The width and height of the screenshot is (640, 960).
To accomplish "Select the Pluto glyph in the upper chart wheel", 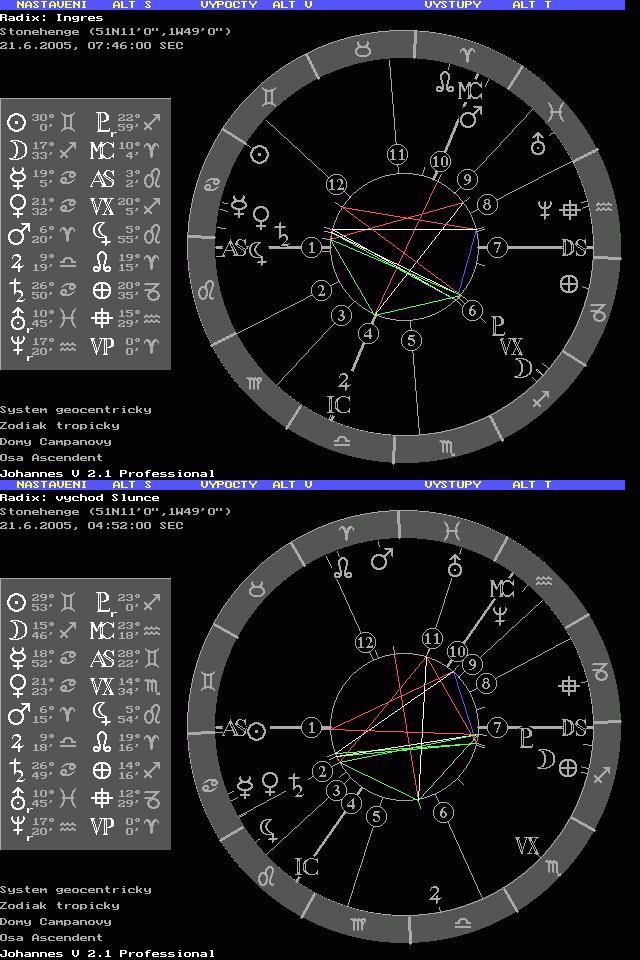I will (498, 325).
